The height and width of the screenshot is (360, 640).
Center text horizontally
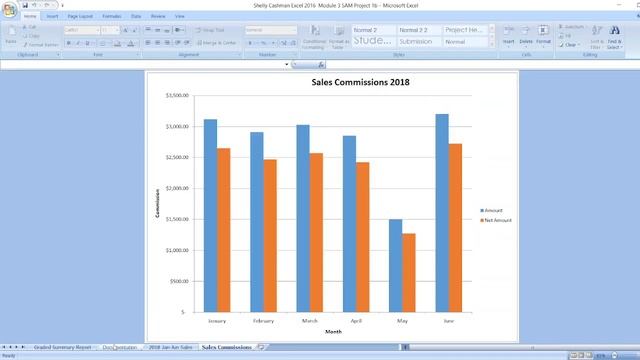click(158, 43)
